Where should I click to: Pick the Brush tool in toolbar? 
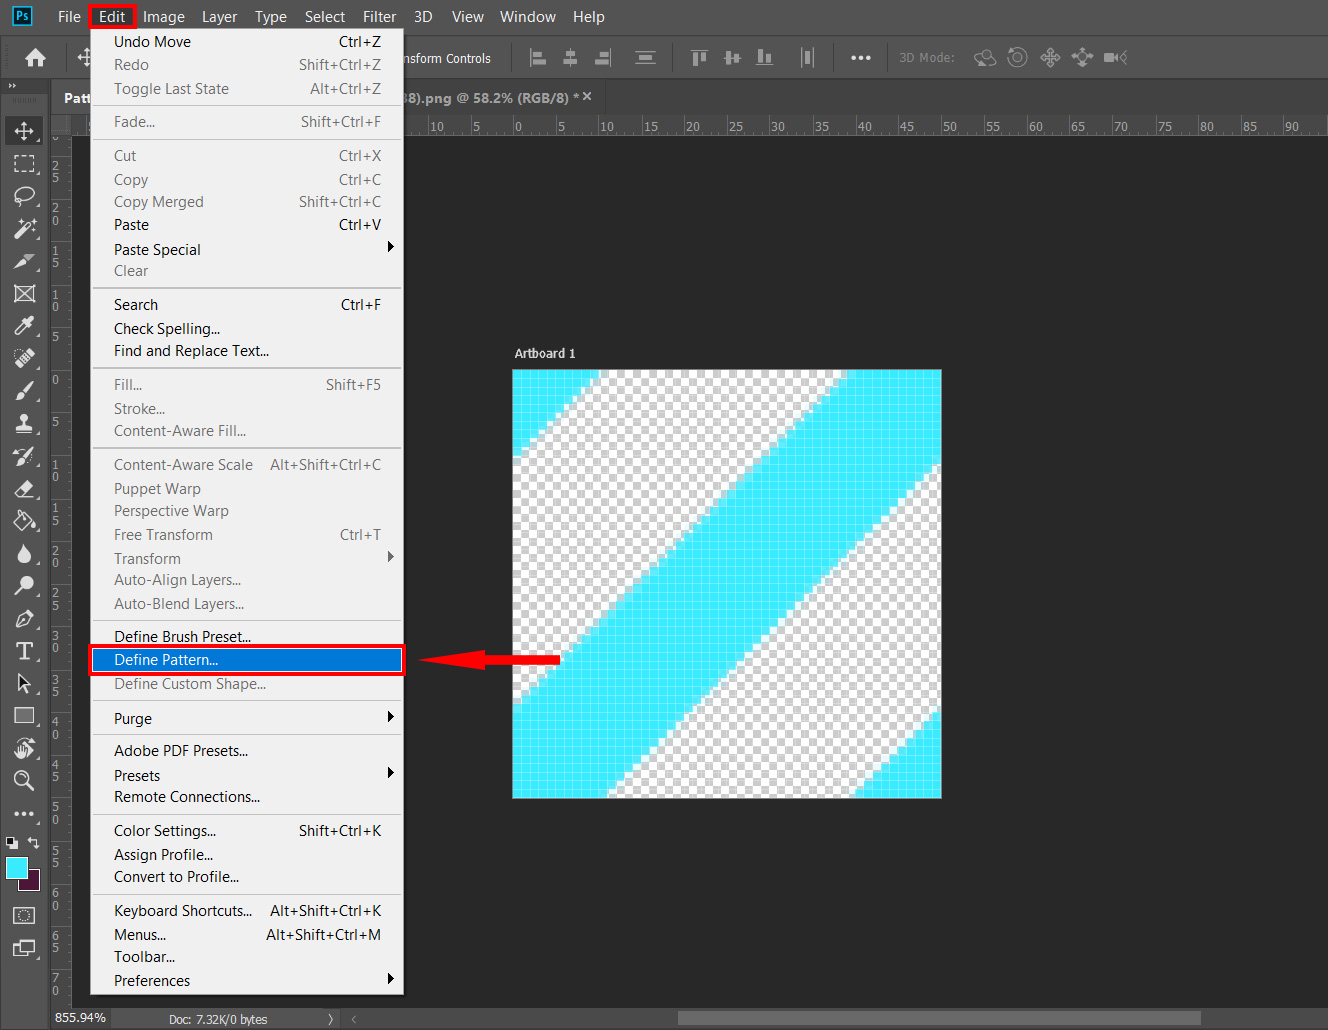(x=24, y=391)
